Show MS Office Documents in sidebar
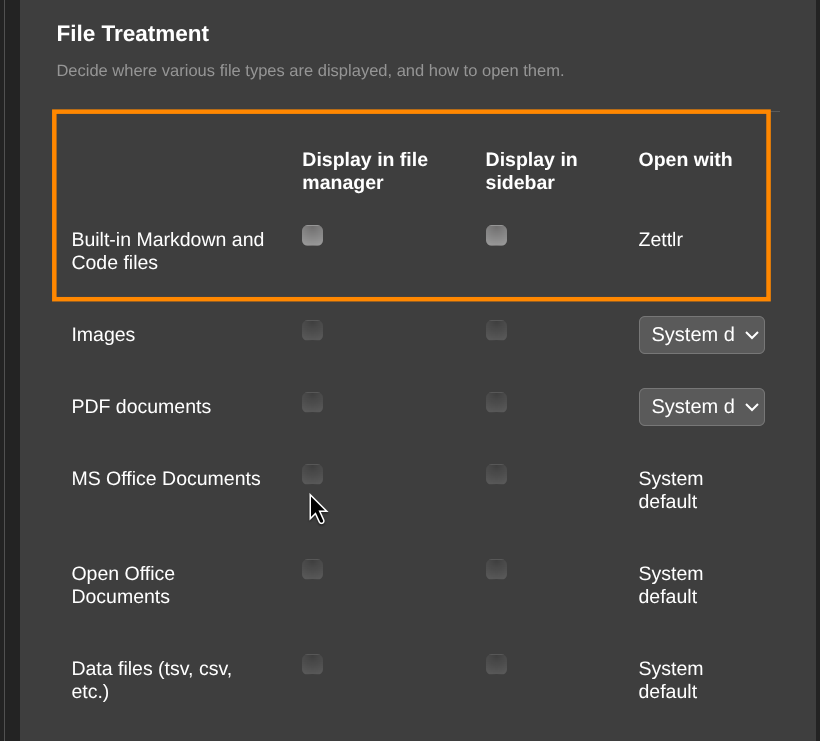Image resolution: width=820 pixels, height=741 pixels. 496,474
